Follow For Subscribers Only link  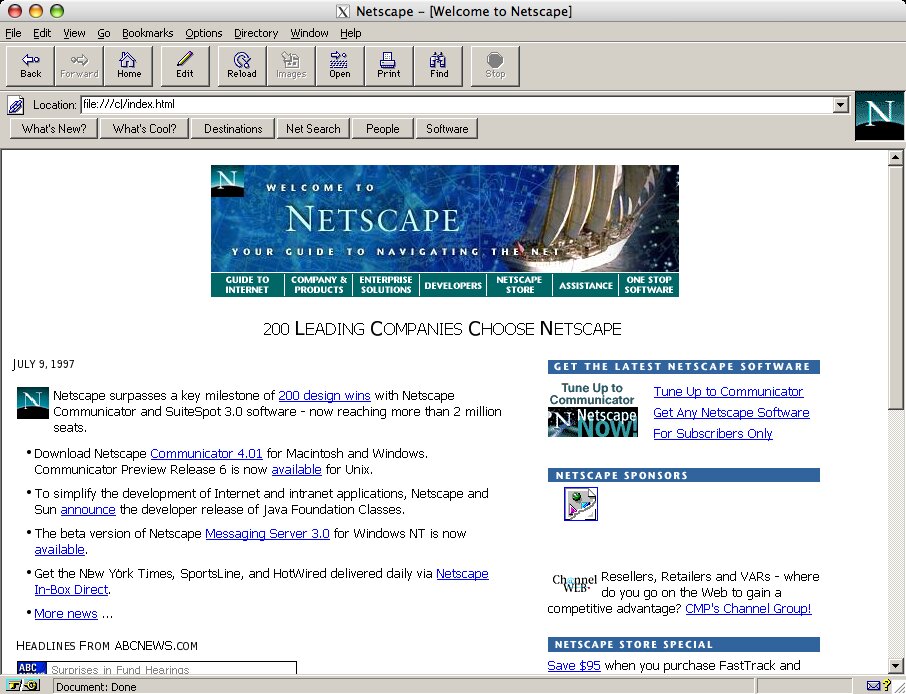[713, 433]
